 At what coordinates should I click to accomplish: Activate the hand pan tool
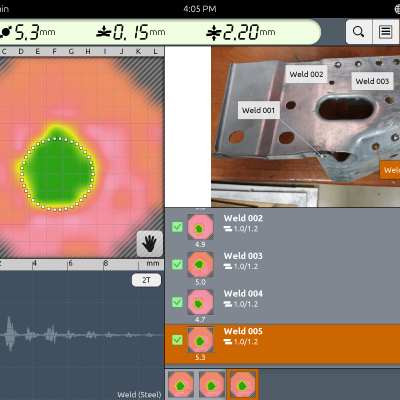(150, 244)
